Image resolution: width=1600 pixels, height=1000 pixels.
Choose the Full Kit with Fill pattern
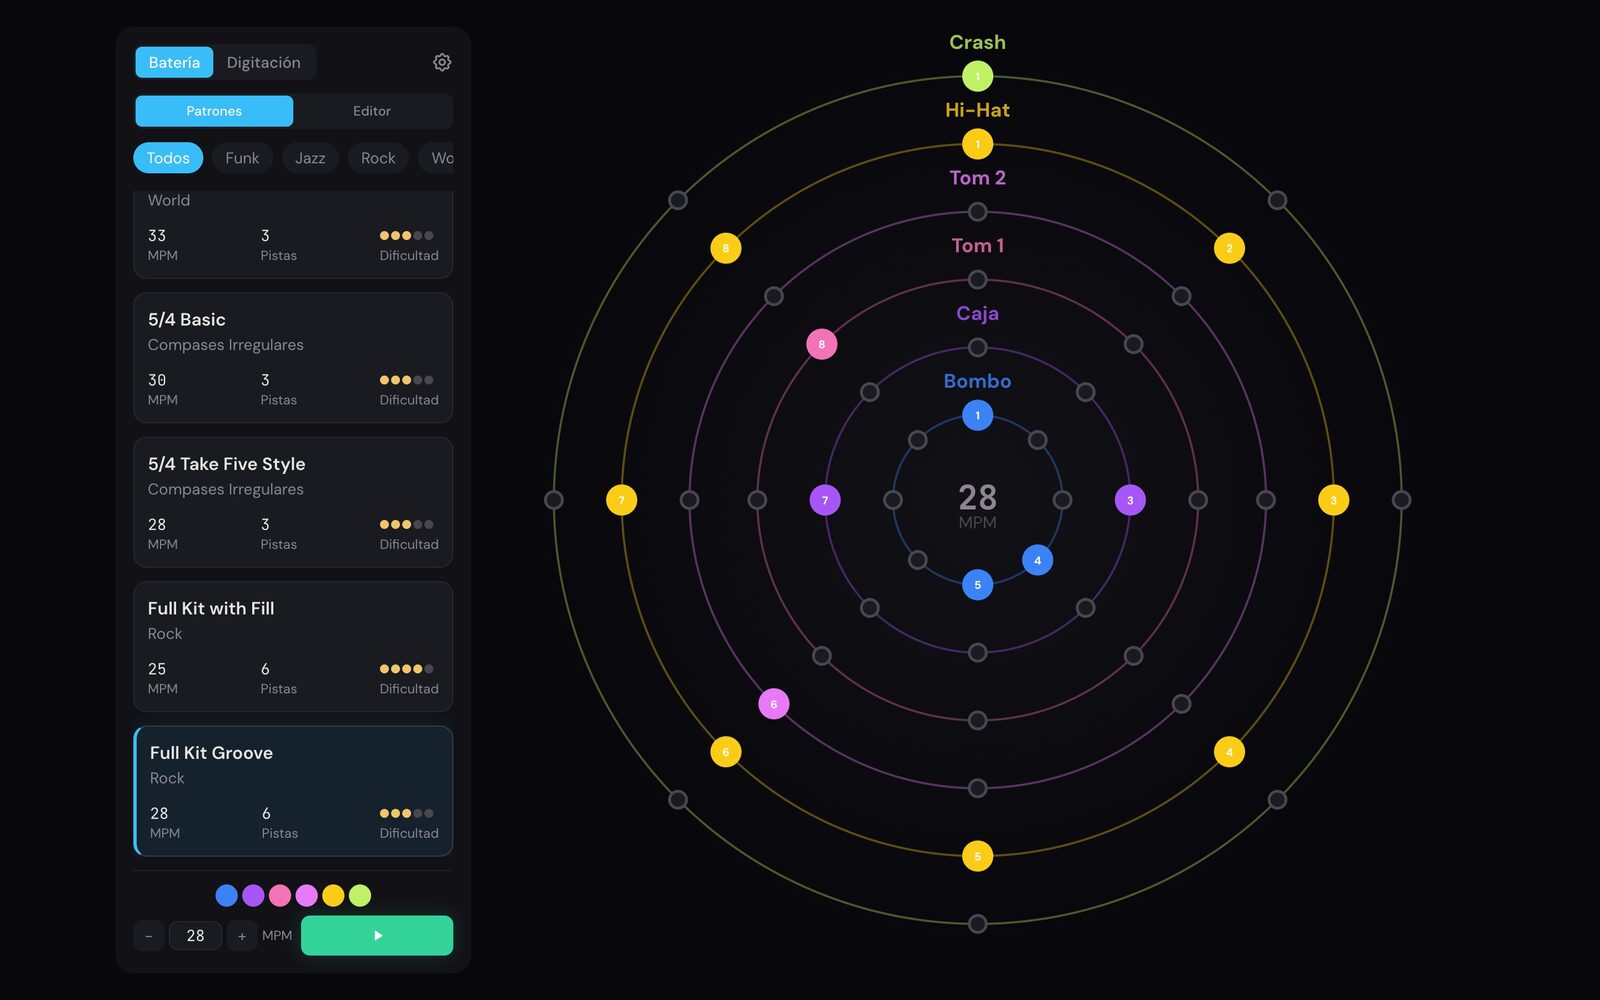click(293, 647)
